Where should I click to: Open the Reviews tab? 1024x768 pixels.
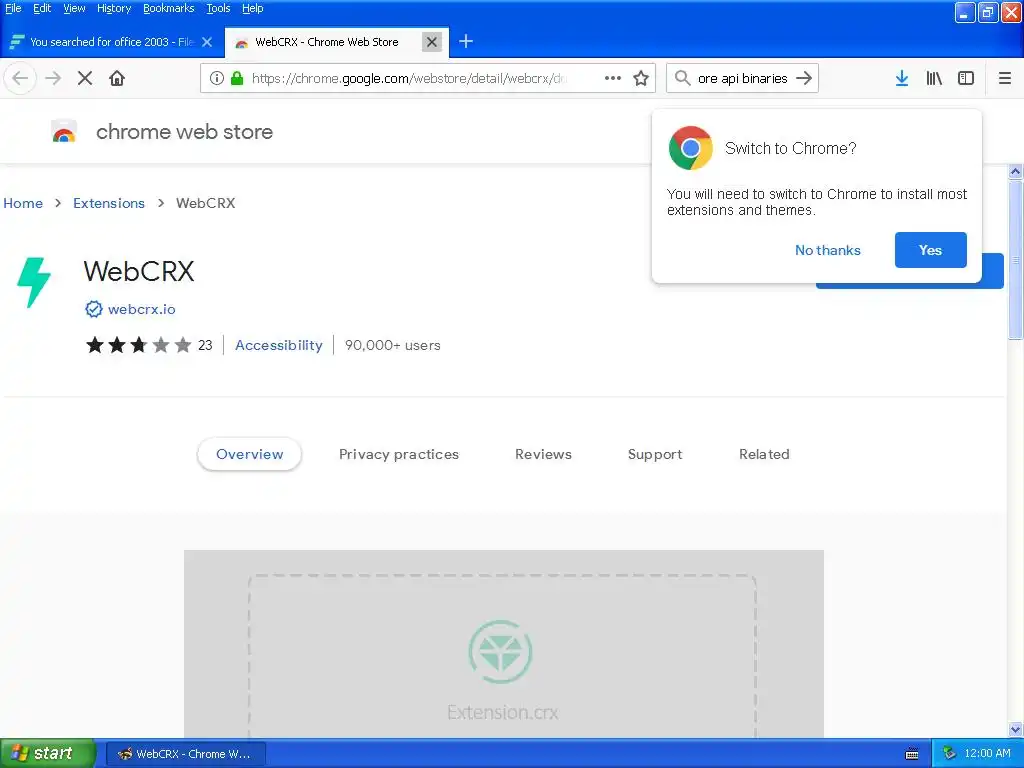click(543, 454)
